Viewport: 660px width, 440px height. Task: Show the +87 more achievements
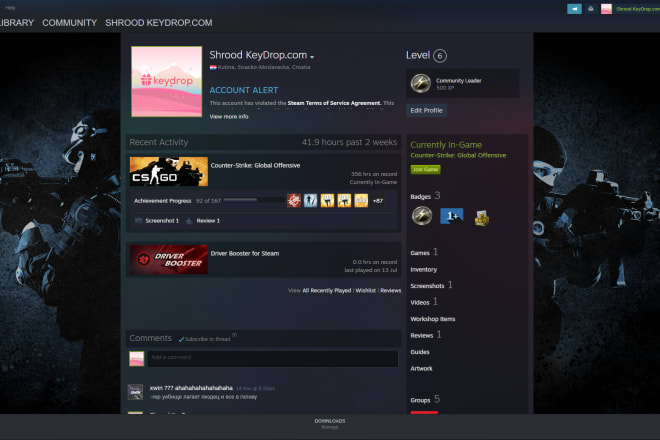coord(378,201)
